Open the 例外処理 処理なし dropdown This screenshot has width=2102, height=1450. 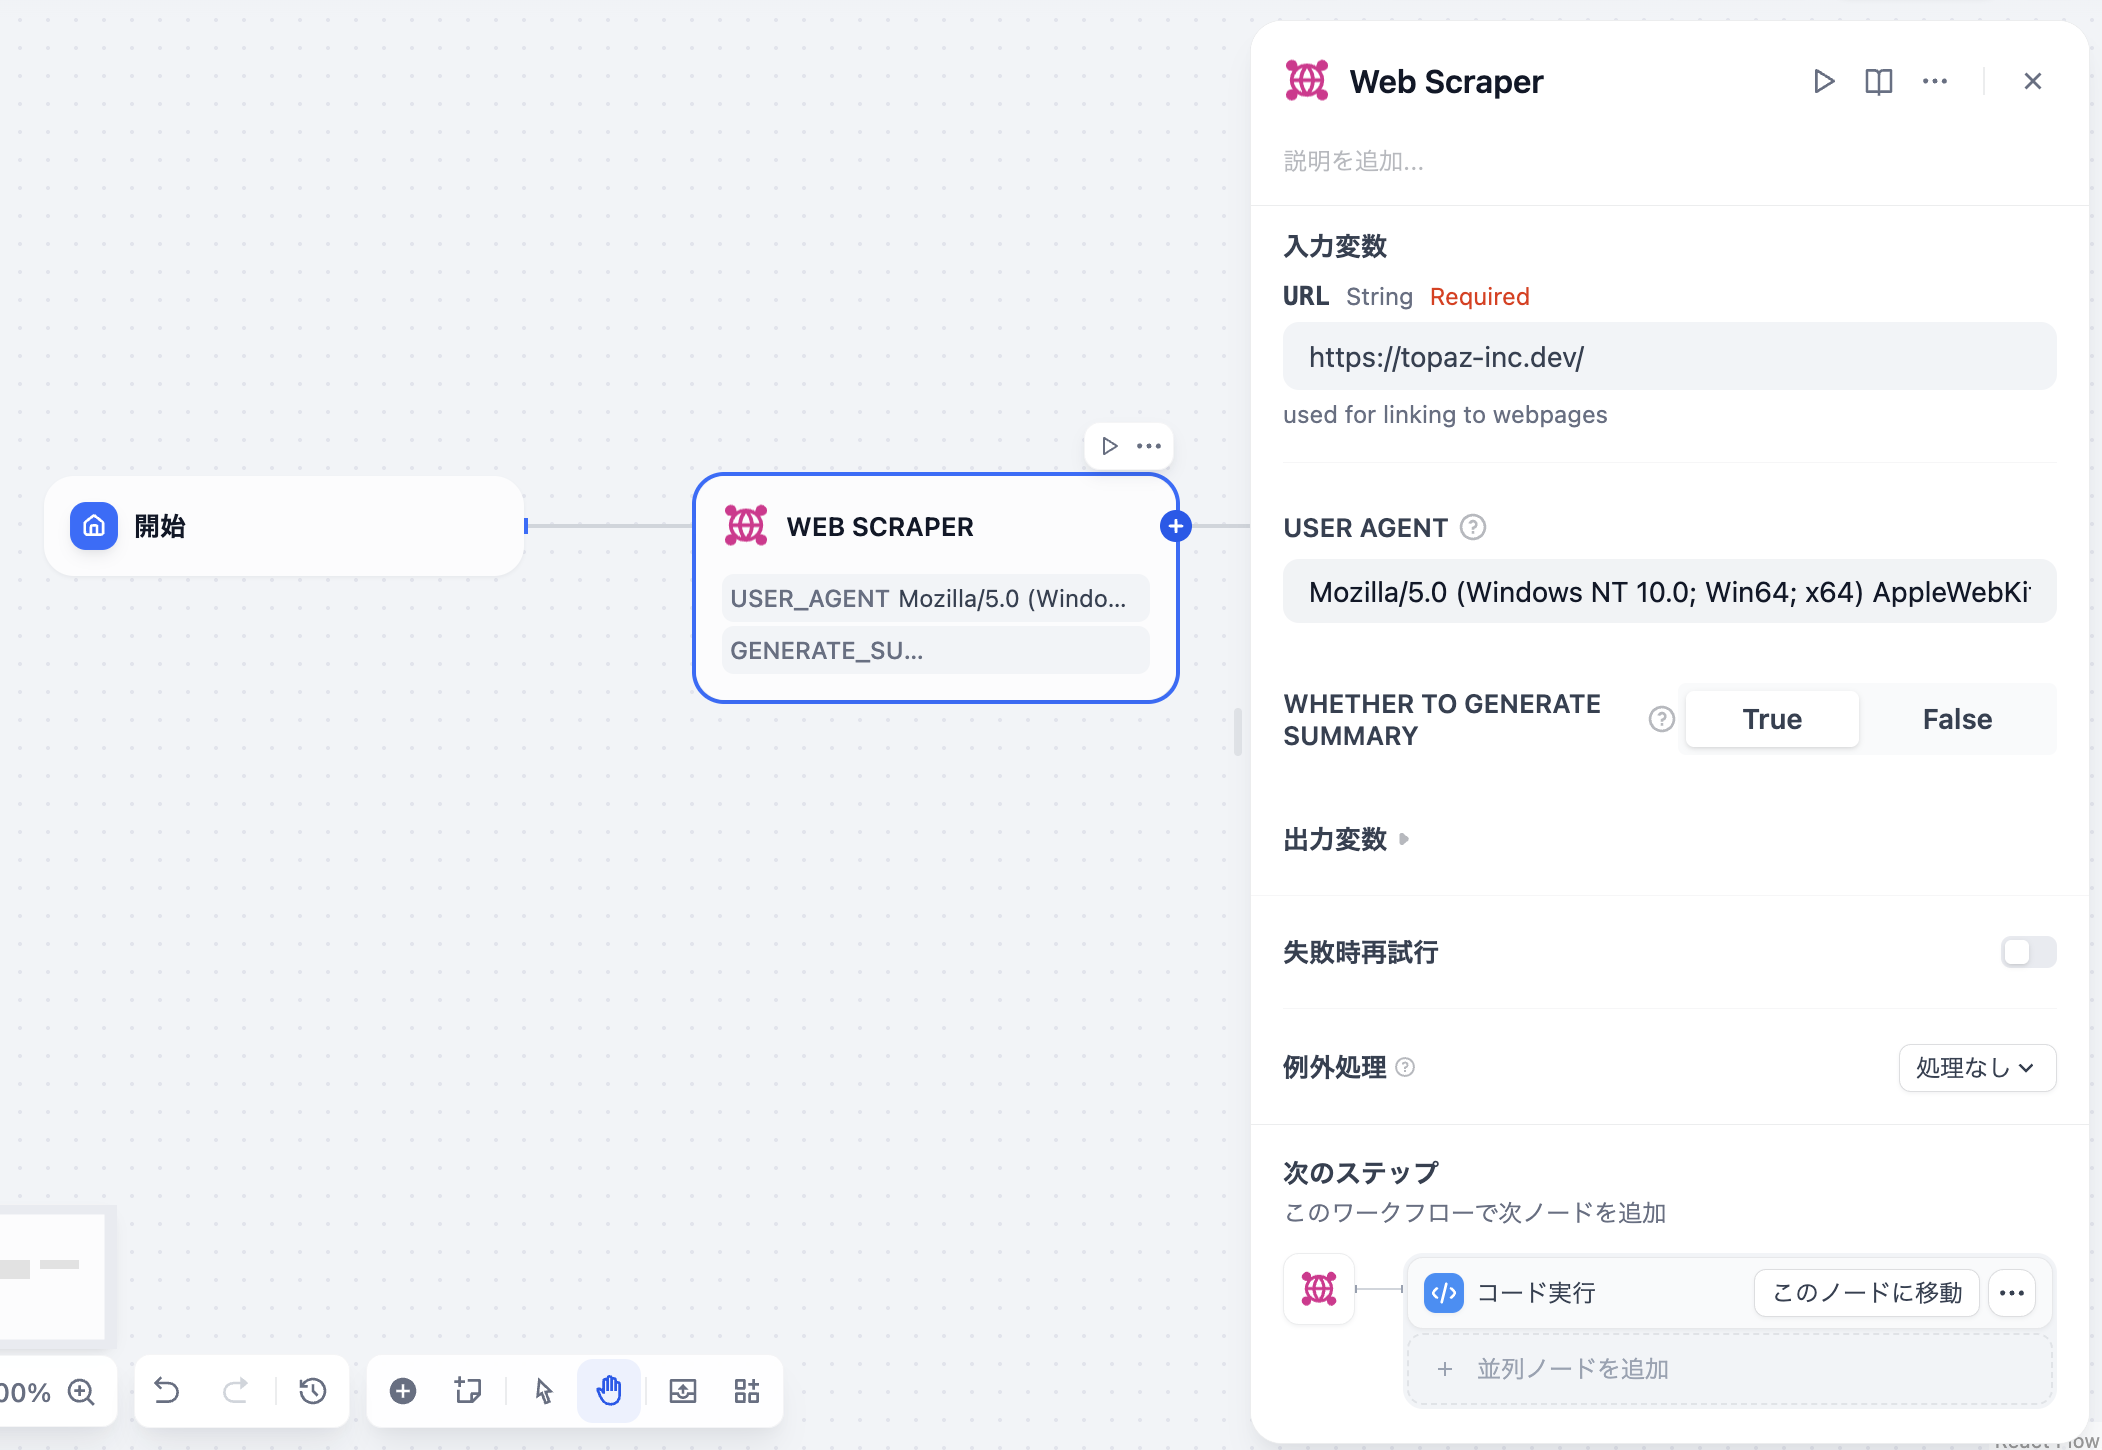pyautogui.click(x=1977, y=1068)
